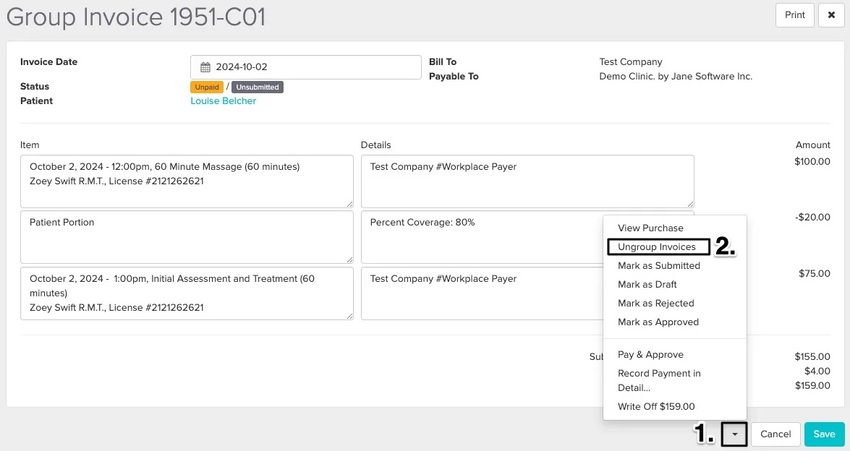
Task: Select Pay & Approve option
Action: pos(651,355)
